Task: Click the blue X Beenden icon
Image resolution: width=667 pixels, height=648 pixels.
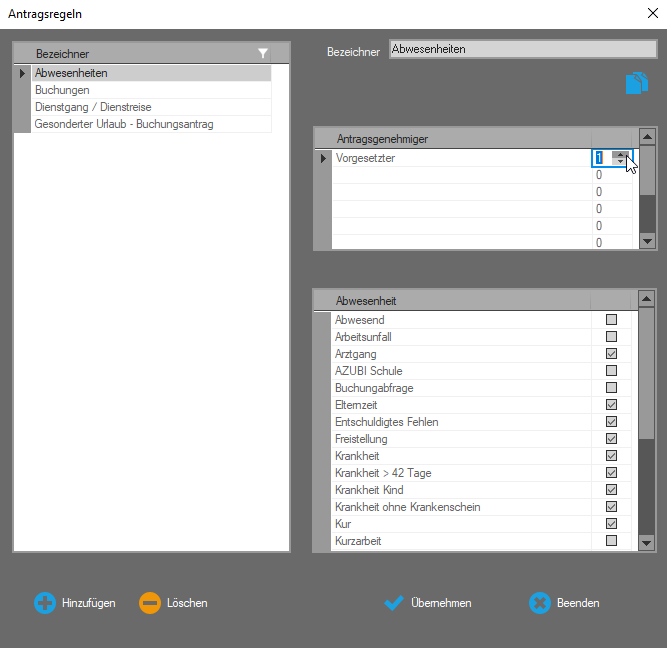Action: click(540, 603)
